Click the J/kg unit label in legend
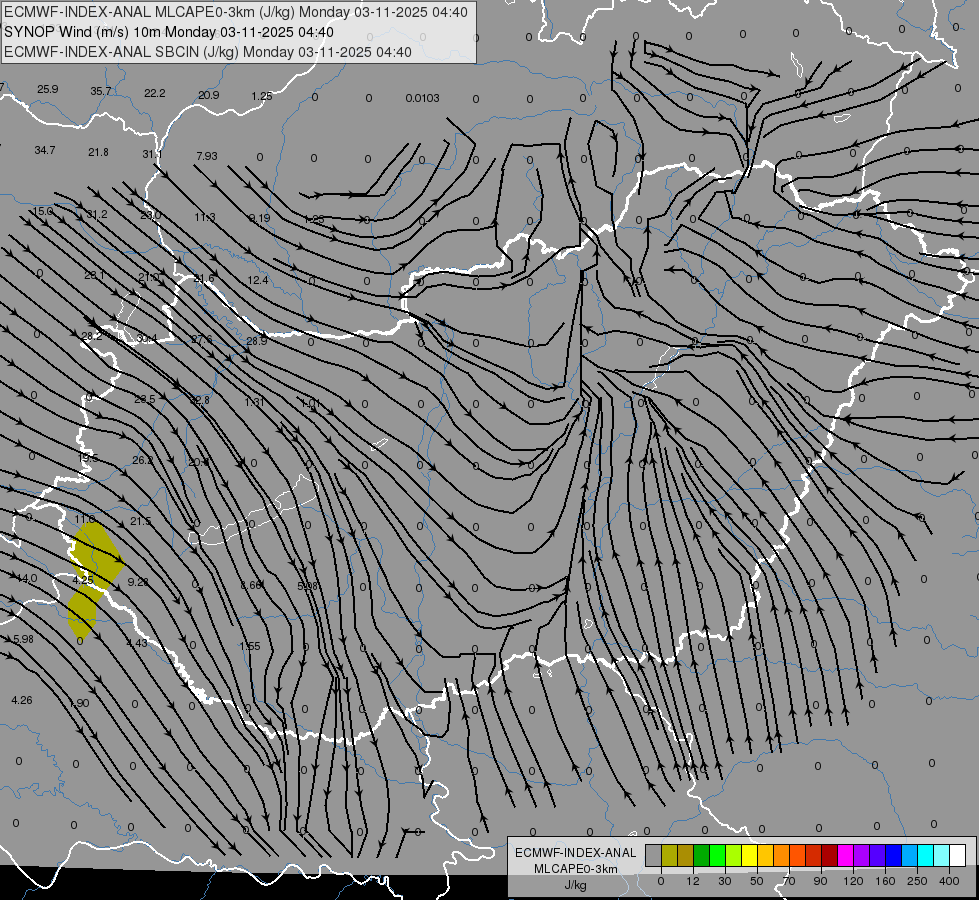This screenshot has height=900, width=979. (576, 885)
